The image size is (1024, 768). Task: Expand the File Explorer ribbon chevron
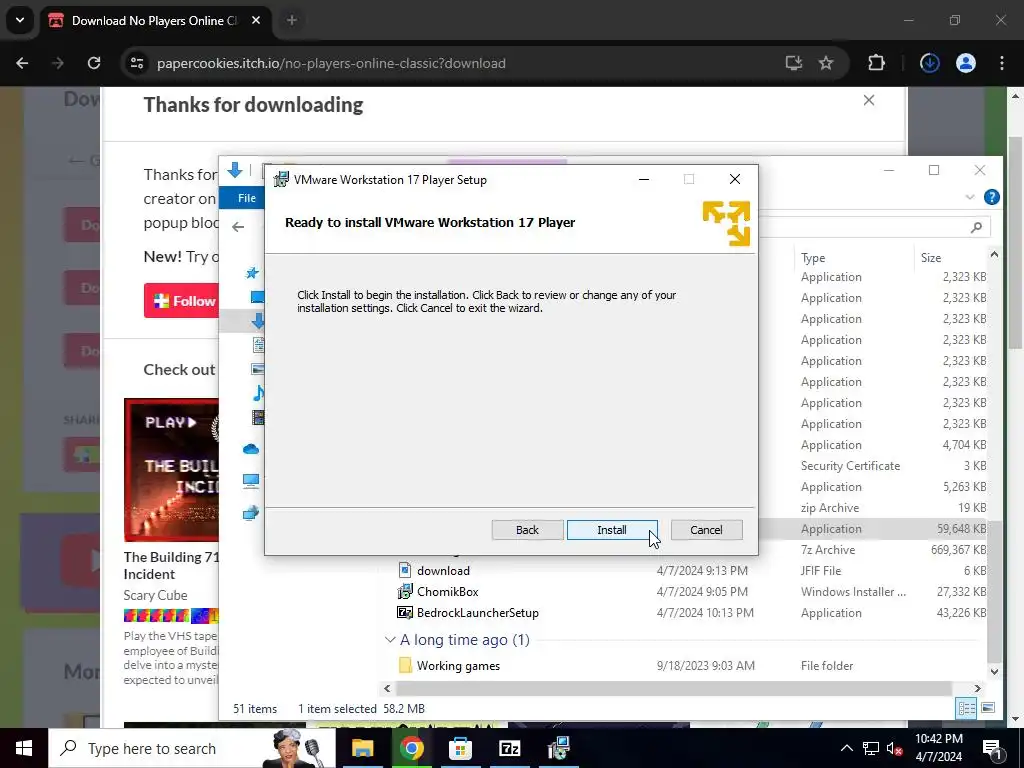point(970,197)
